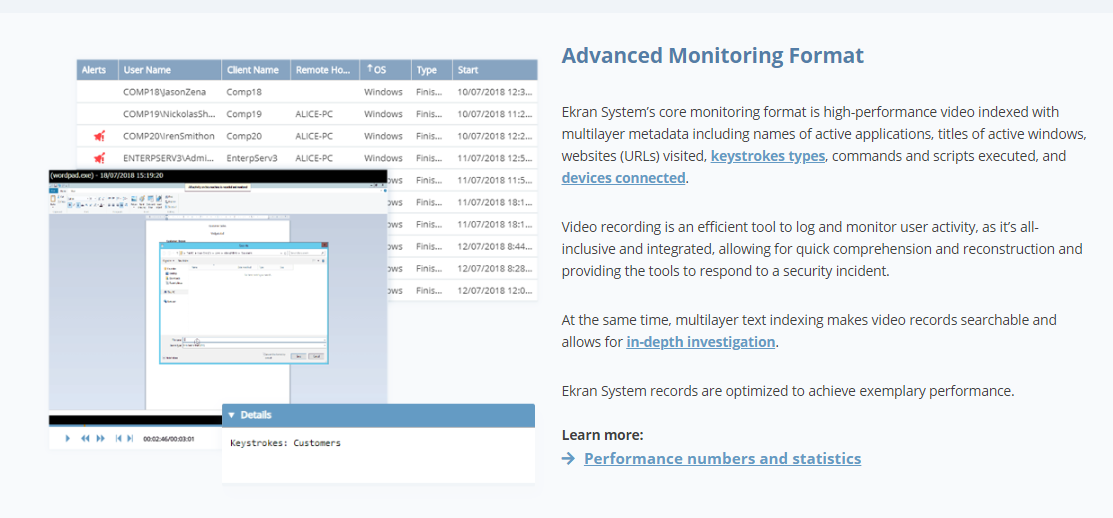1113x518 pixels.
Task: Click start time 11/07/2018 12:5... cell
Action: 495,158
